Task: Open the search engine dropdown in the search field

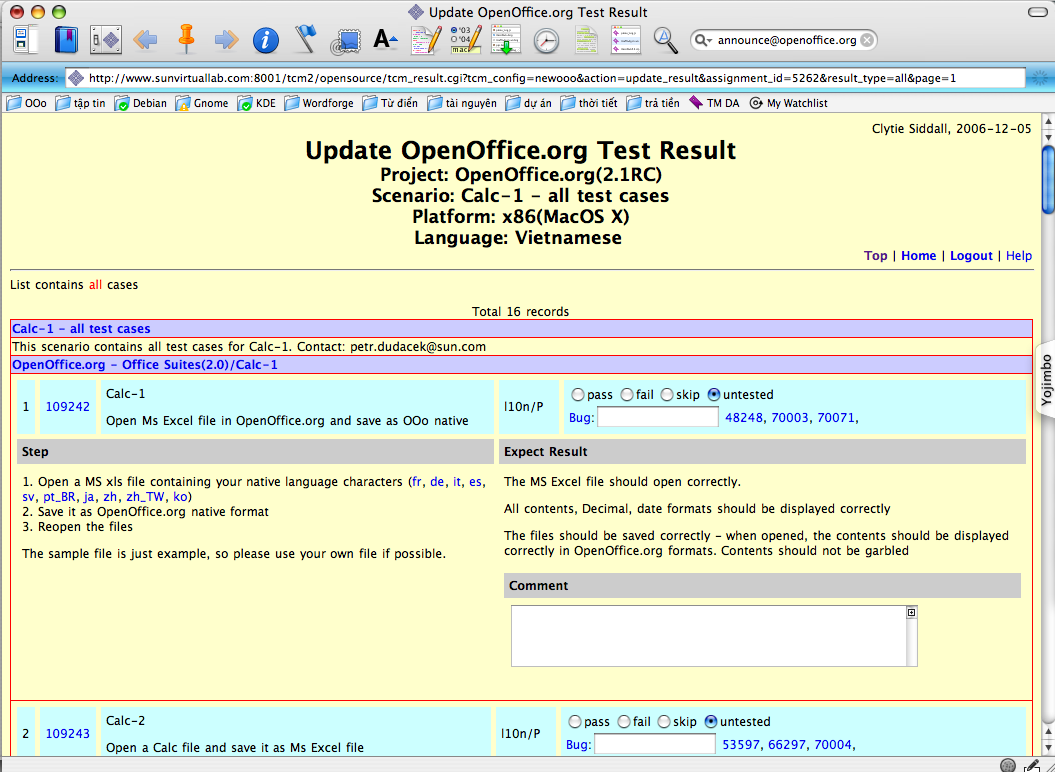Action: (x=703, y=40)
